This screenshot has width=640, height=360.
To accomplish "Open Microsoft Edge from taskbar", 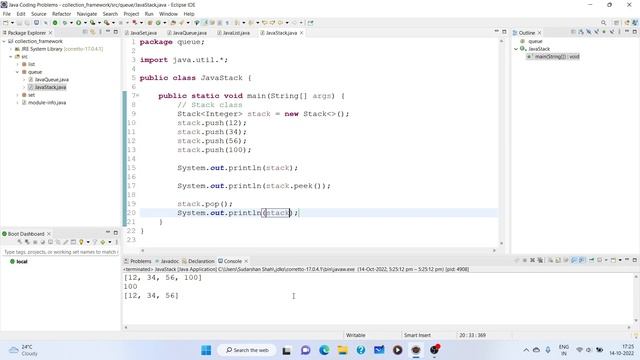I will click(x=324, y=350).
